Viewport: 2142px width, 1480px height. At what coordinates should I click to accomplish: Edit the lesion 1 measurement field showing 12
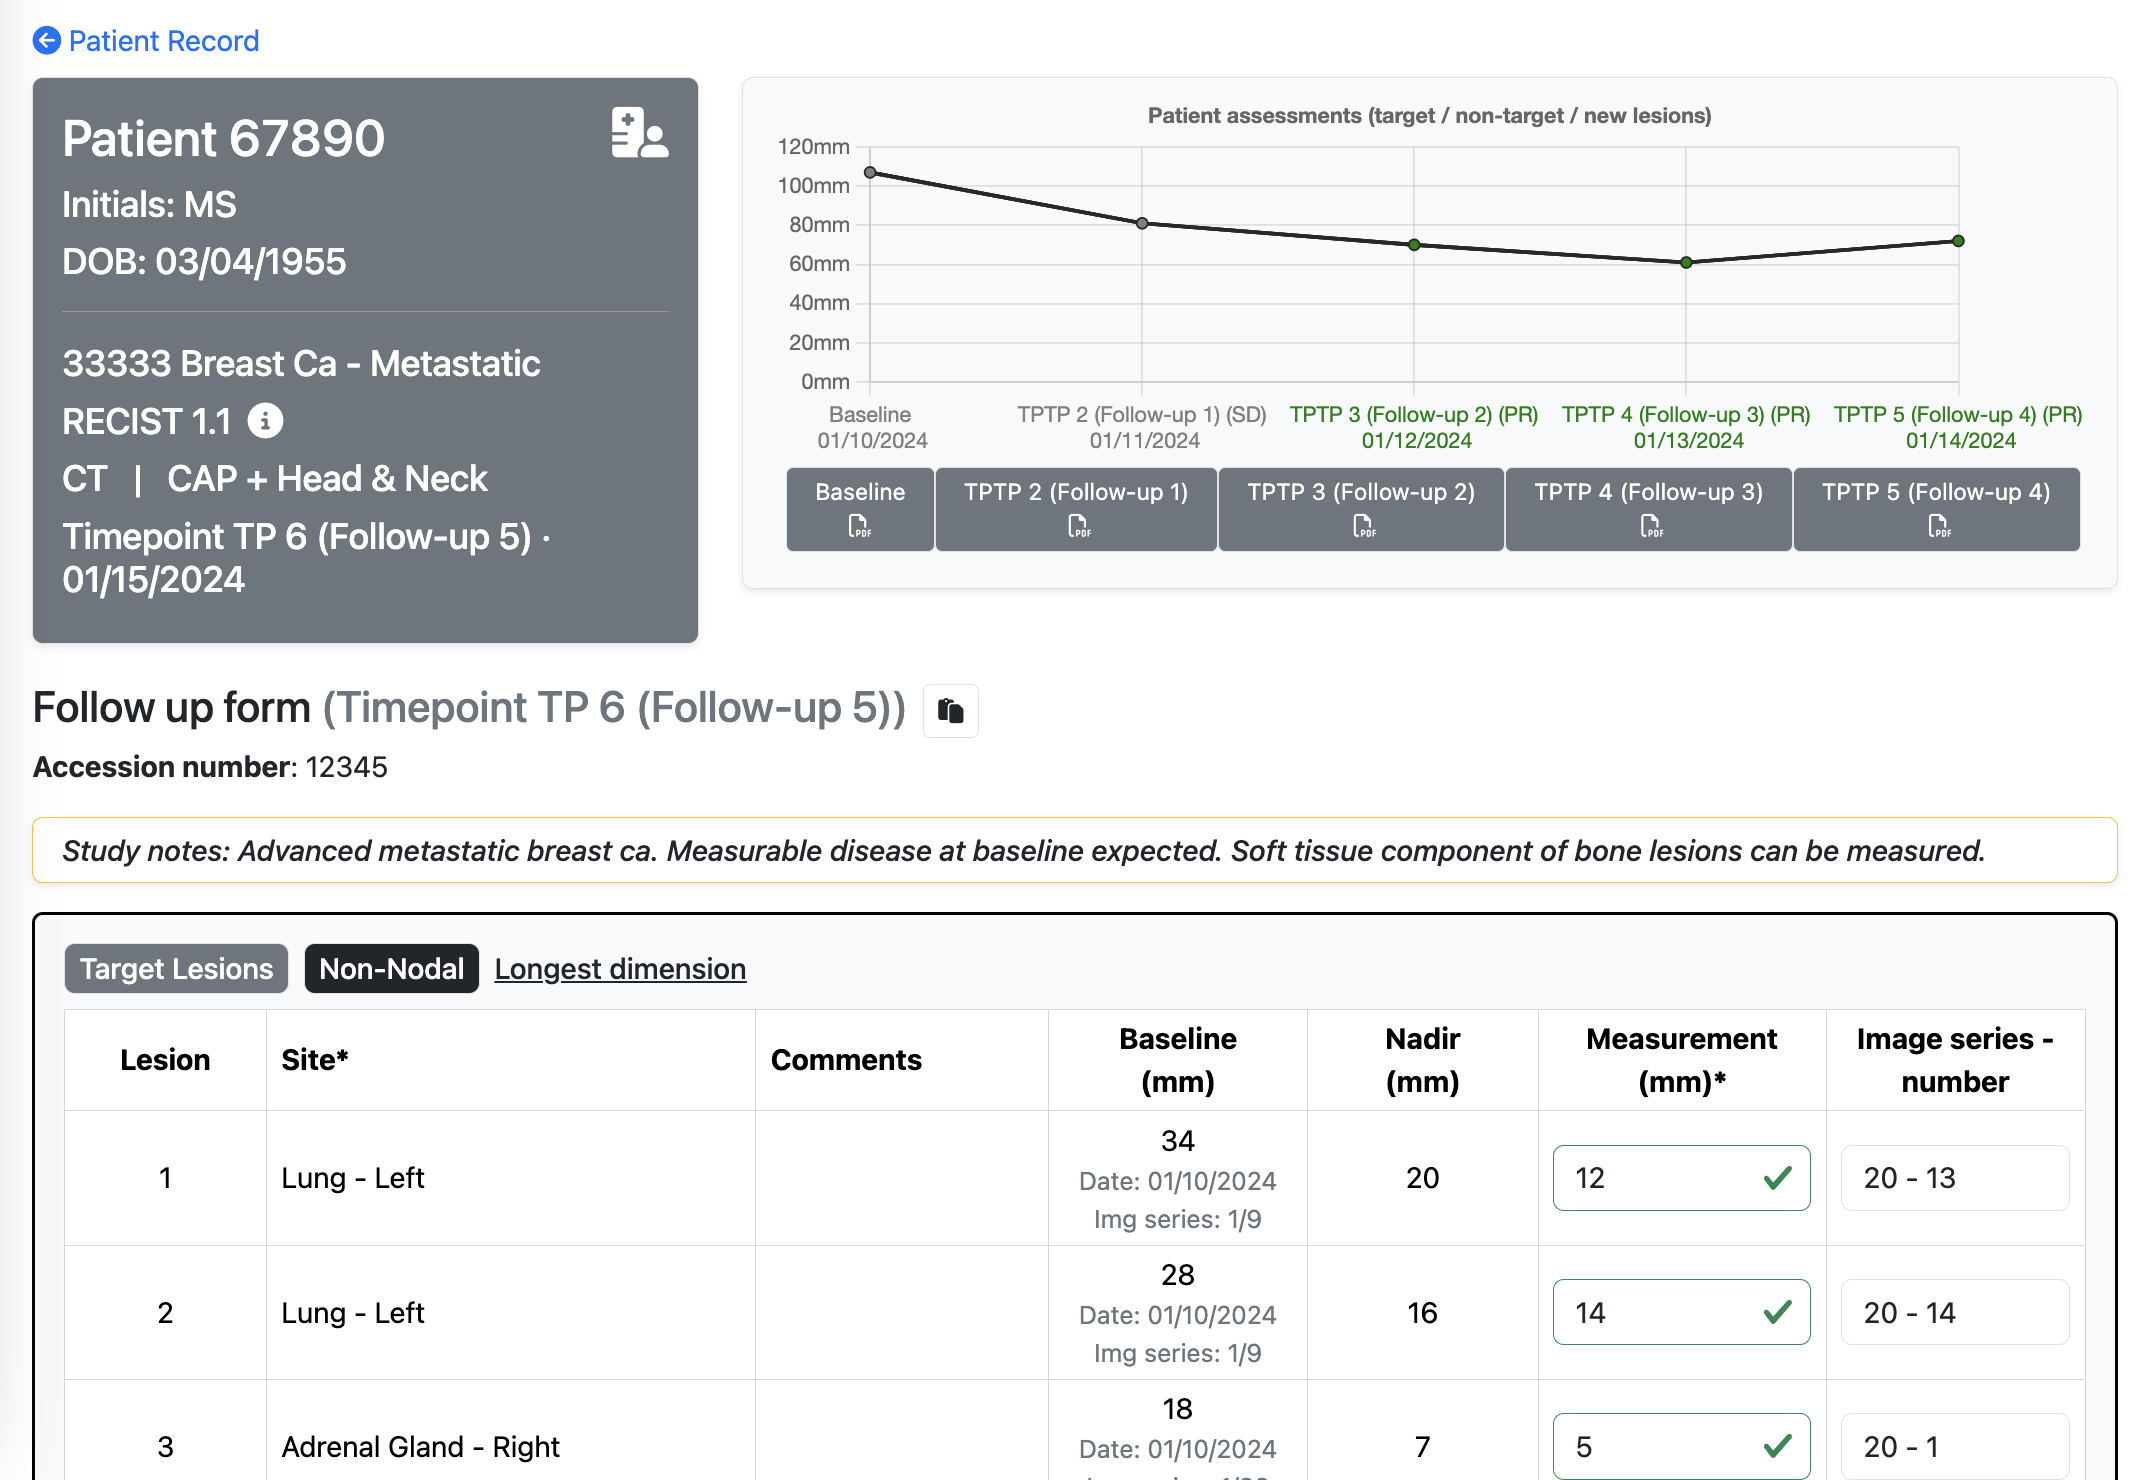(x=1660, y=1178)
